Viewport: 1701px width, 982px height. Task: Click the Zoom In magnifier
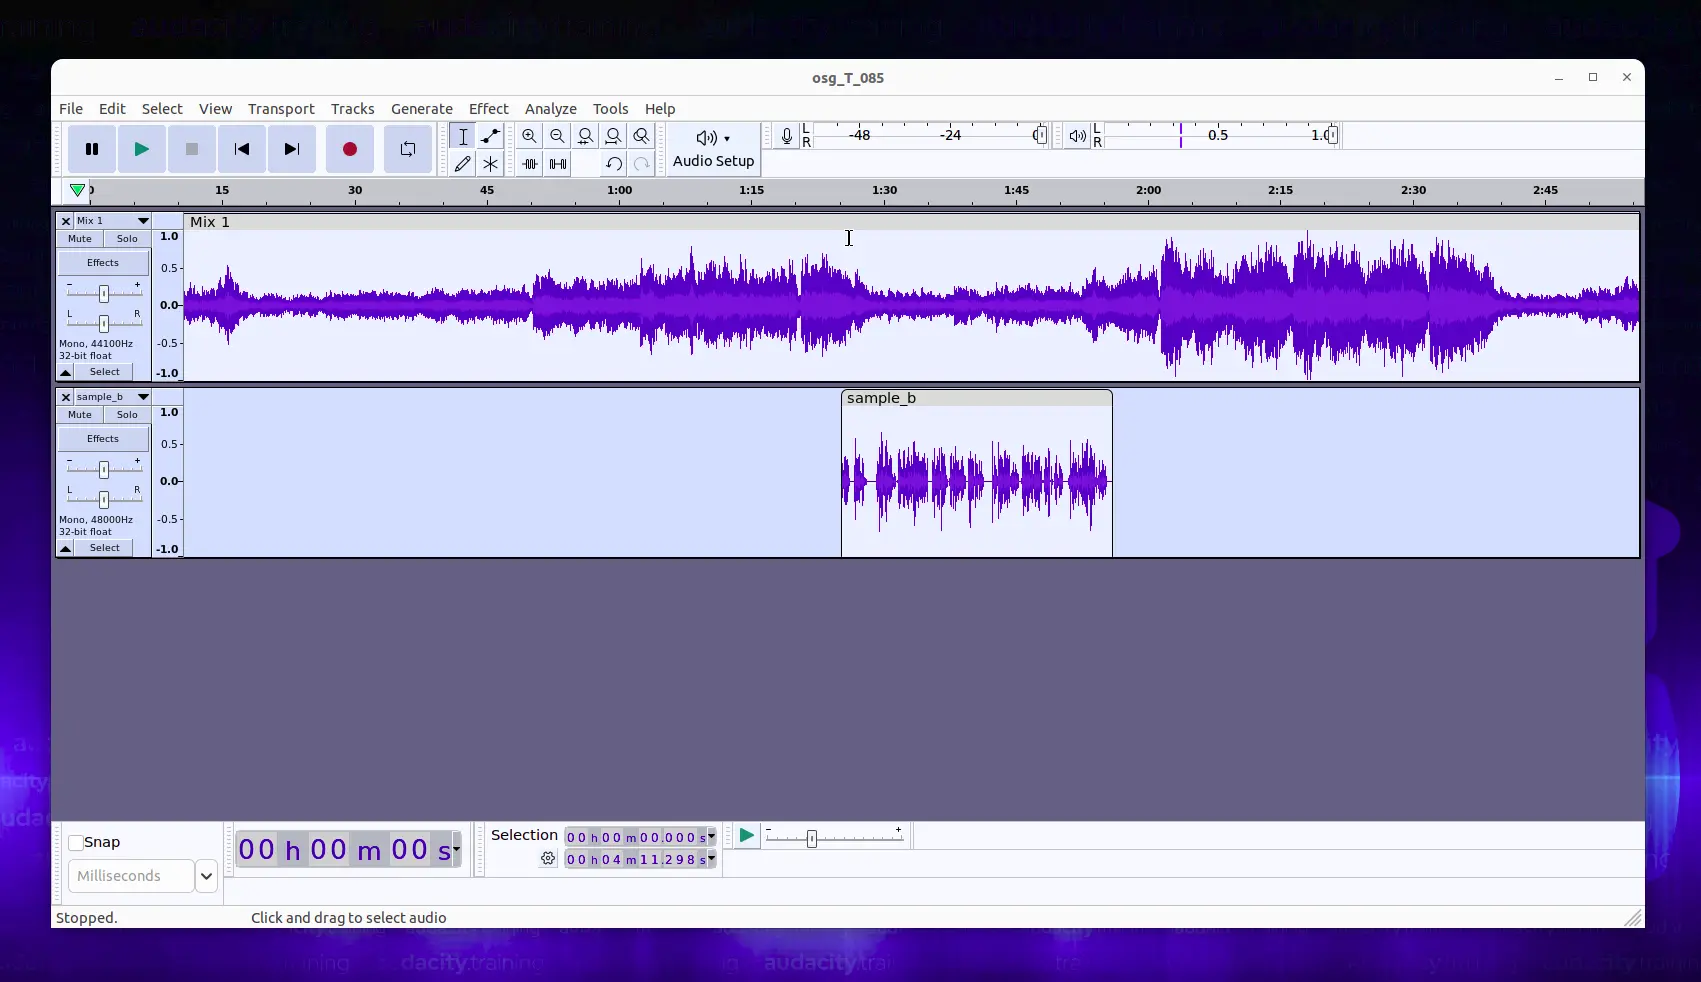click(x=530, y=136)
